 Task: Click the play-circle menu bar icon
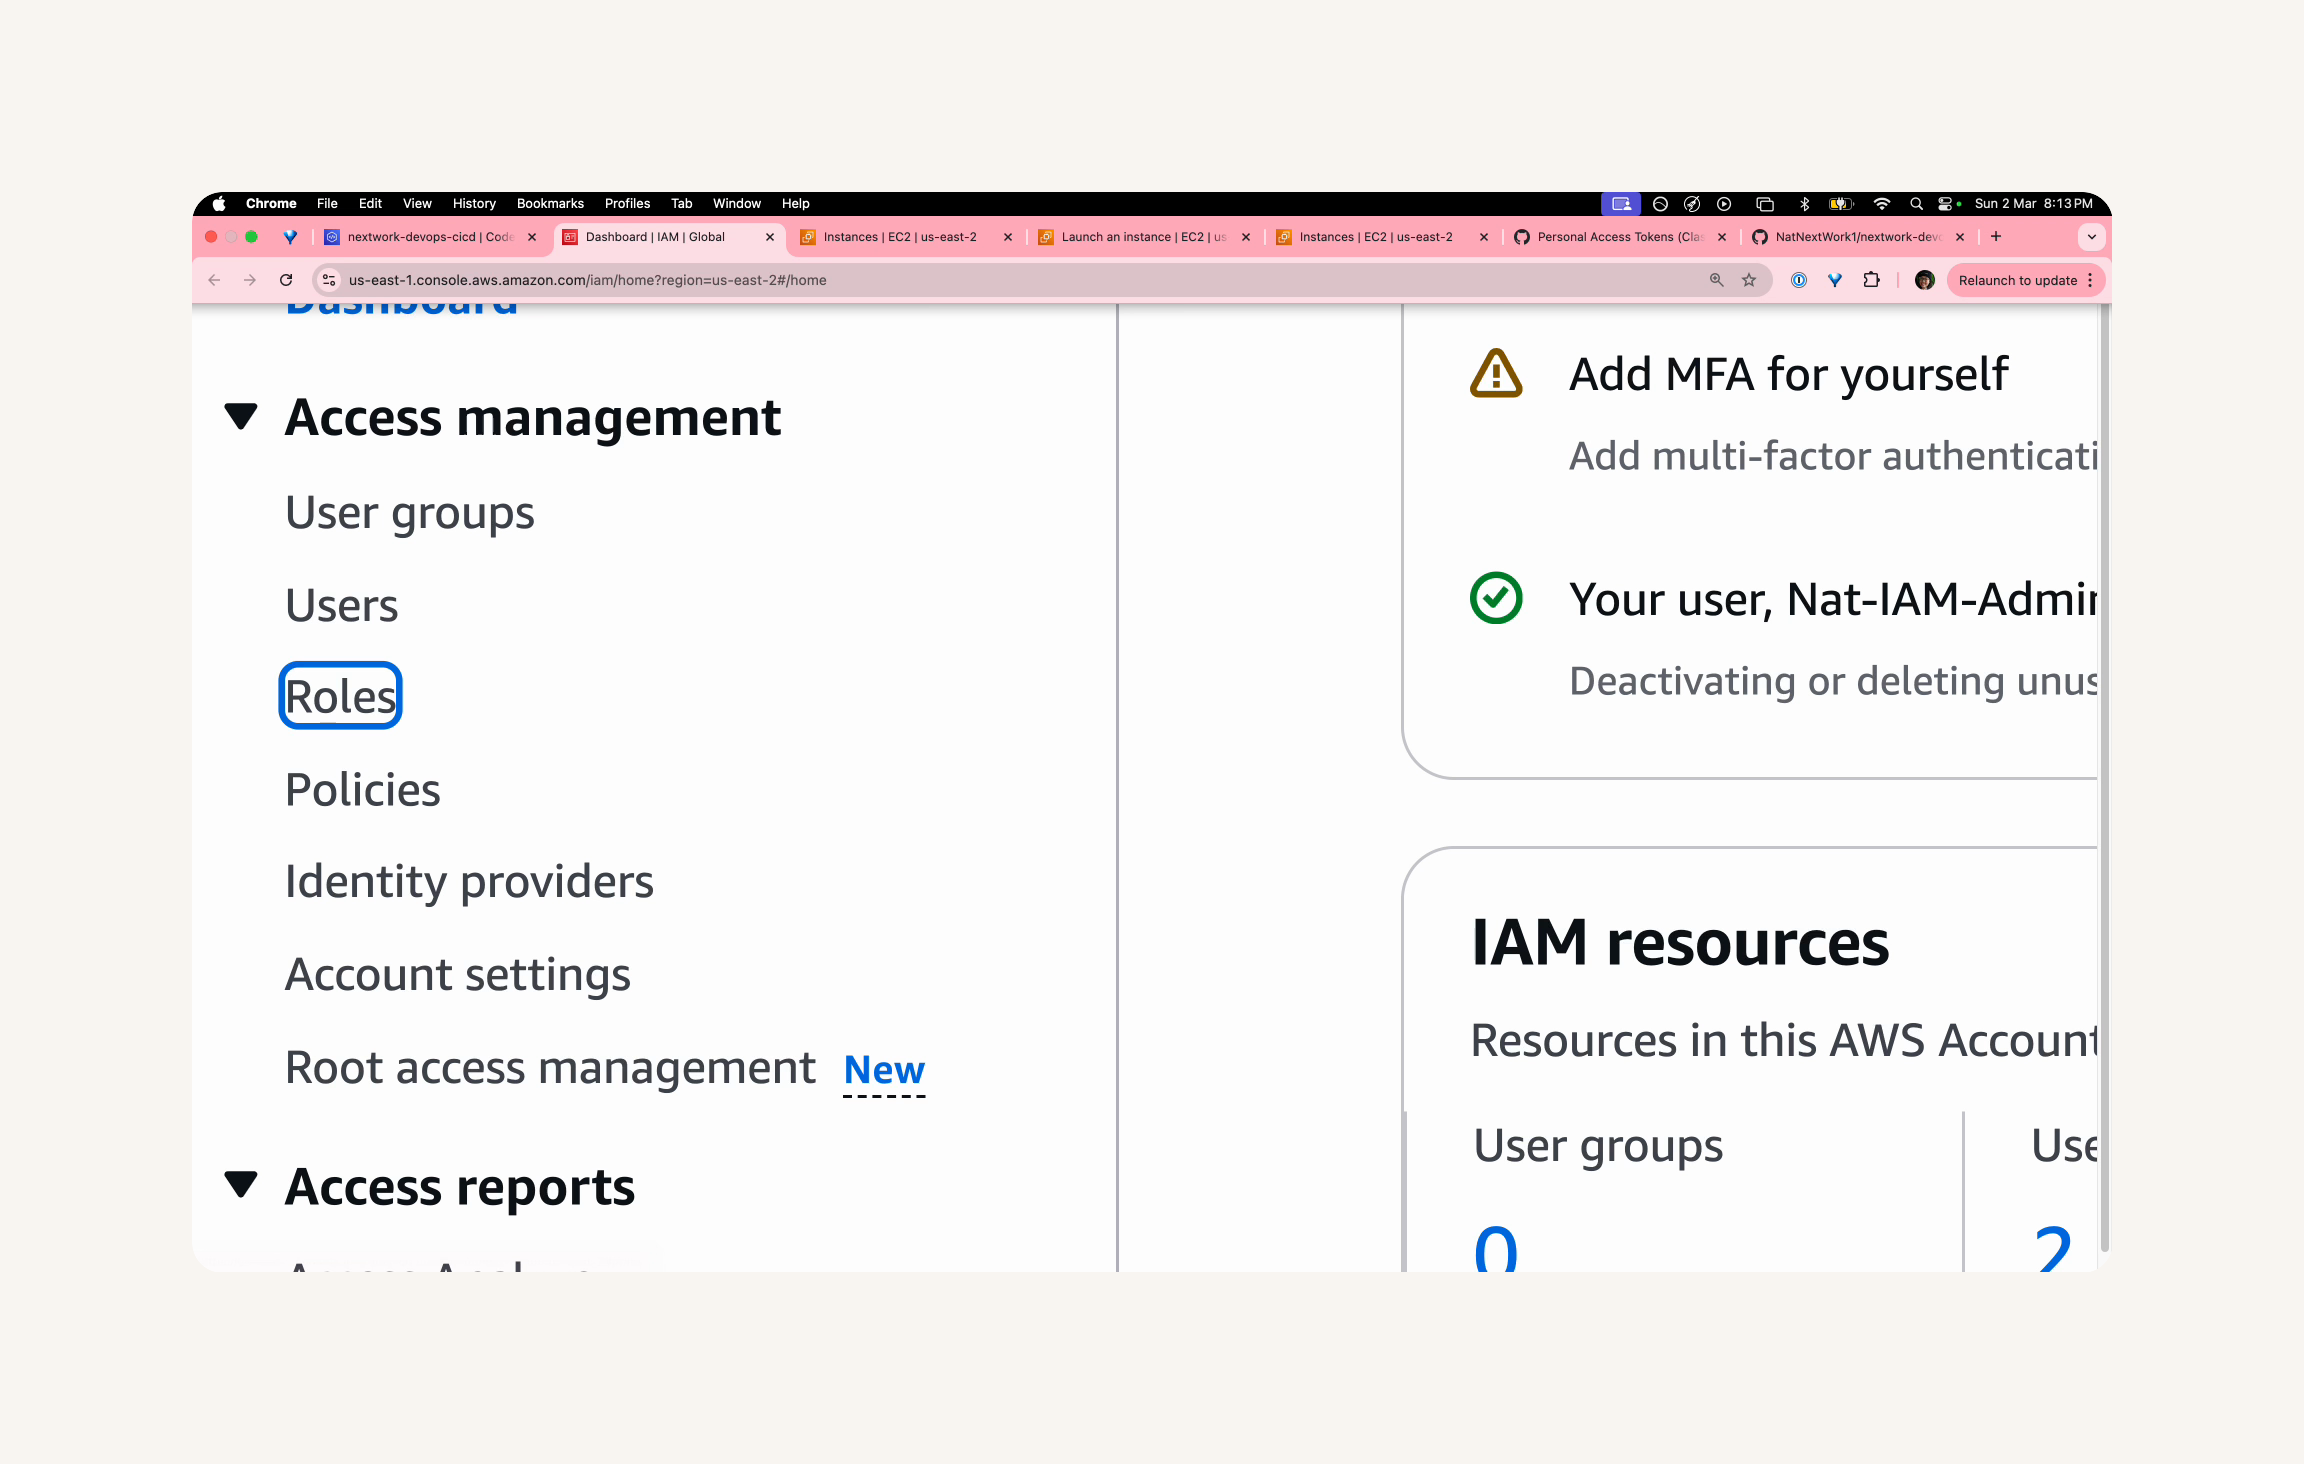(1724, 203)
